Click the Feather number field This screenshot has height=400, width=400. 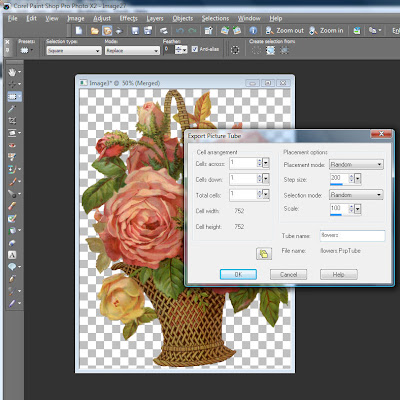[x=169, y=50]
